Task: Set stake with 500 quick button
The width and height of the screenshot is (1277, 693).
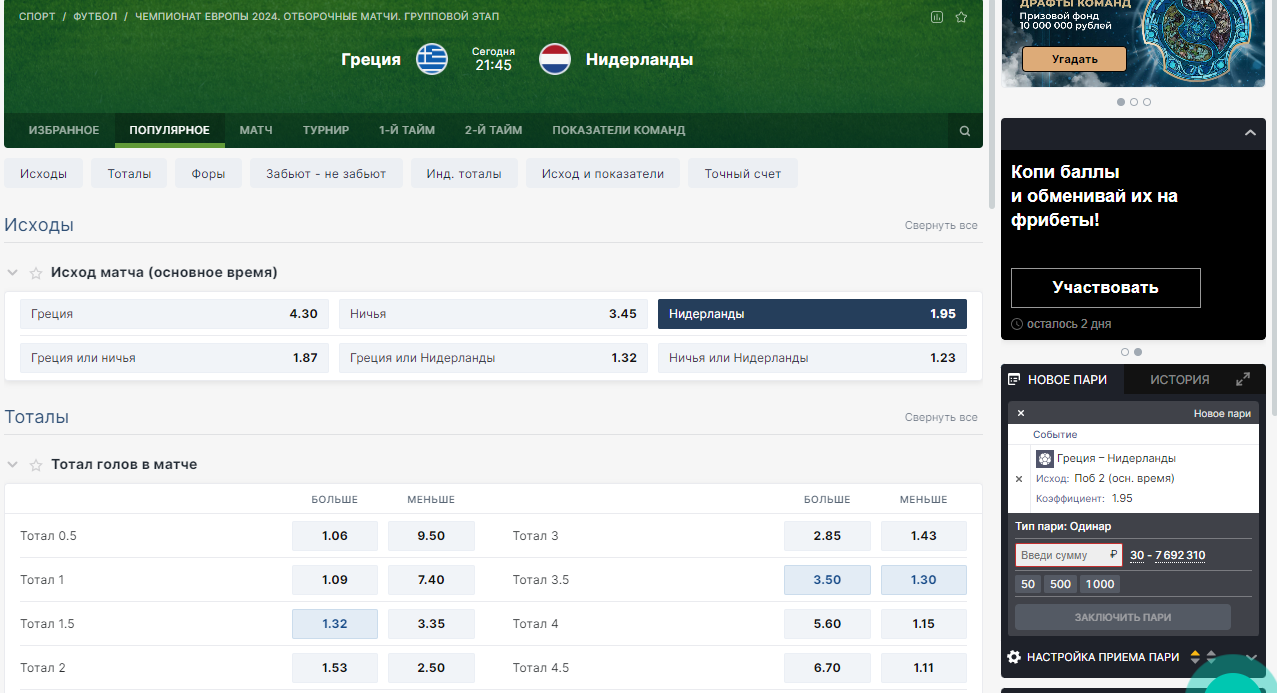Action: click(1061, 585)
